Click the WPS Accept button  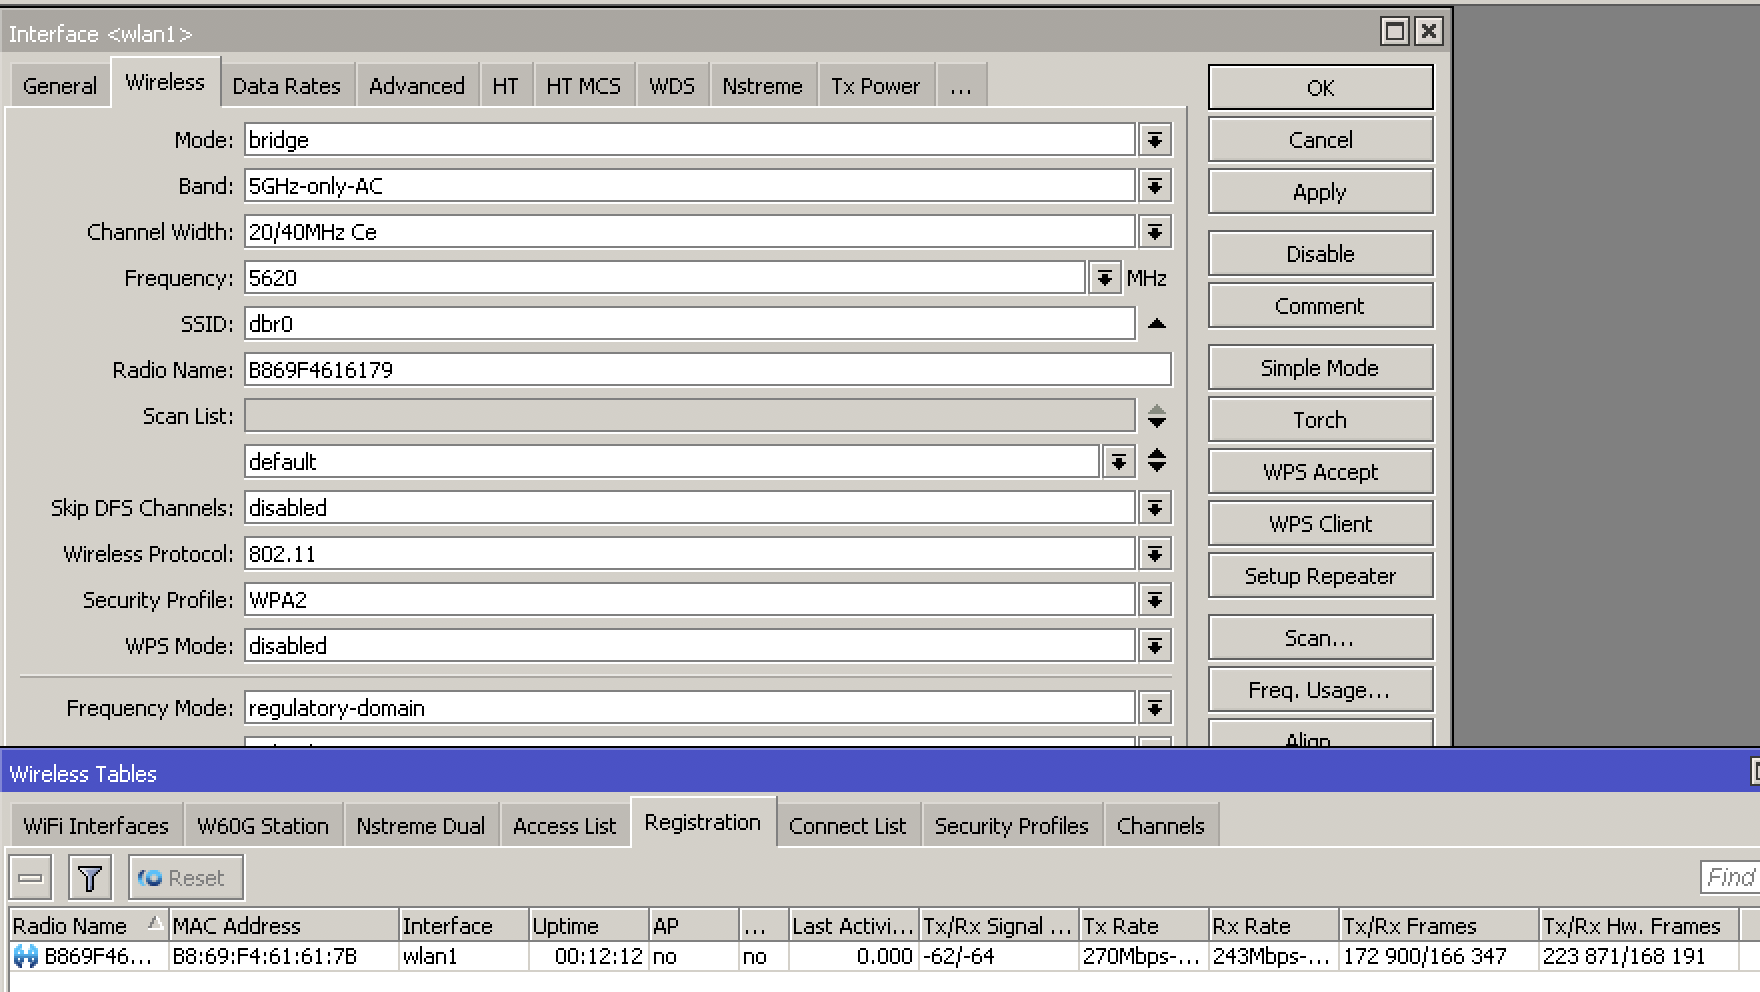click(1320, 472)
